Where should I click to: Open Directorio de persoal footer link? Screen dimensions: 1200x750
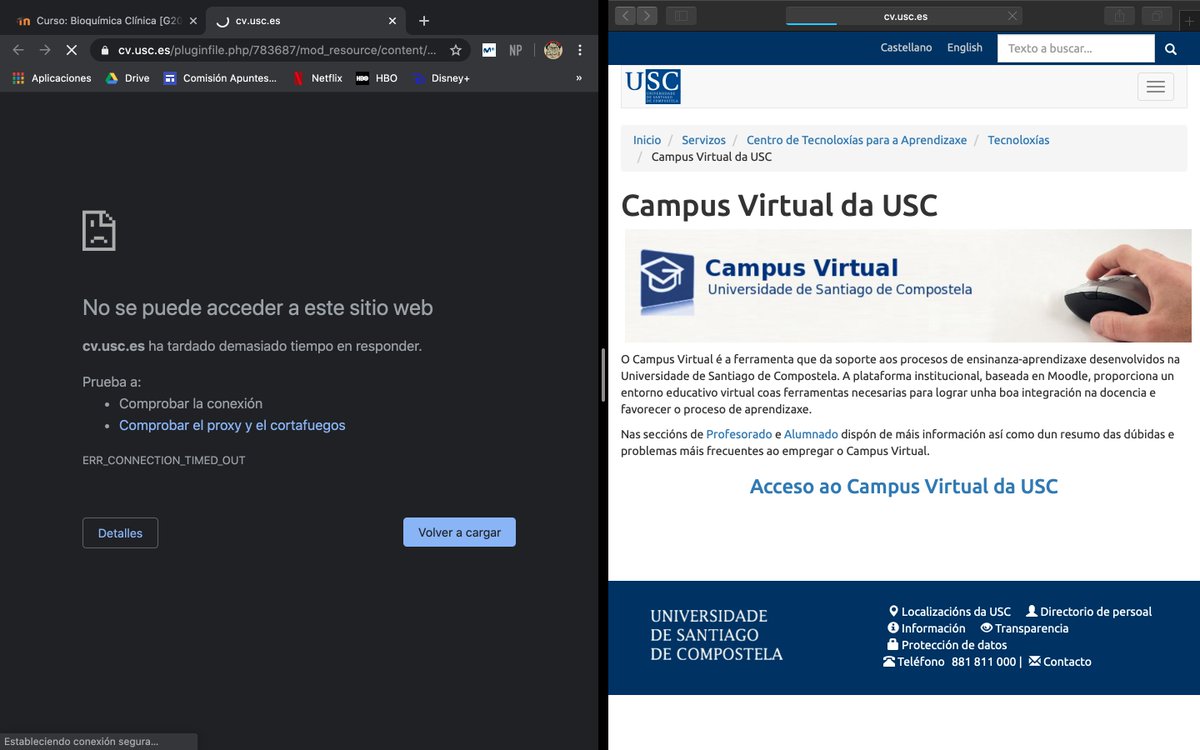pyautogui.click(x=1089, y=611)
